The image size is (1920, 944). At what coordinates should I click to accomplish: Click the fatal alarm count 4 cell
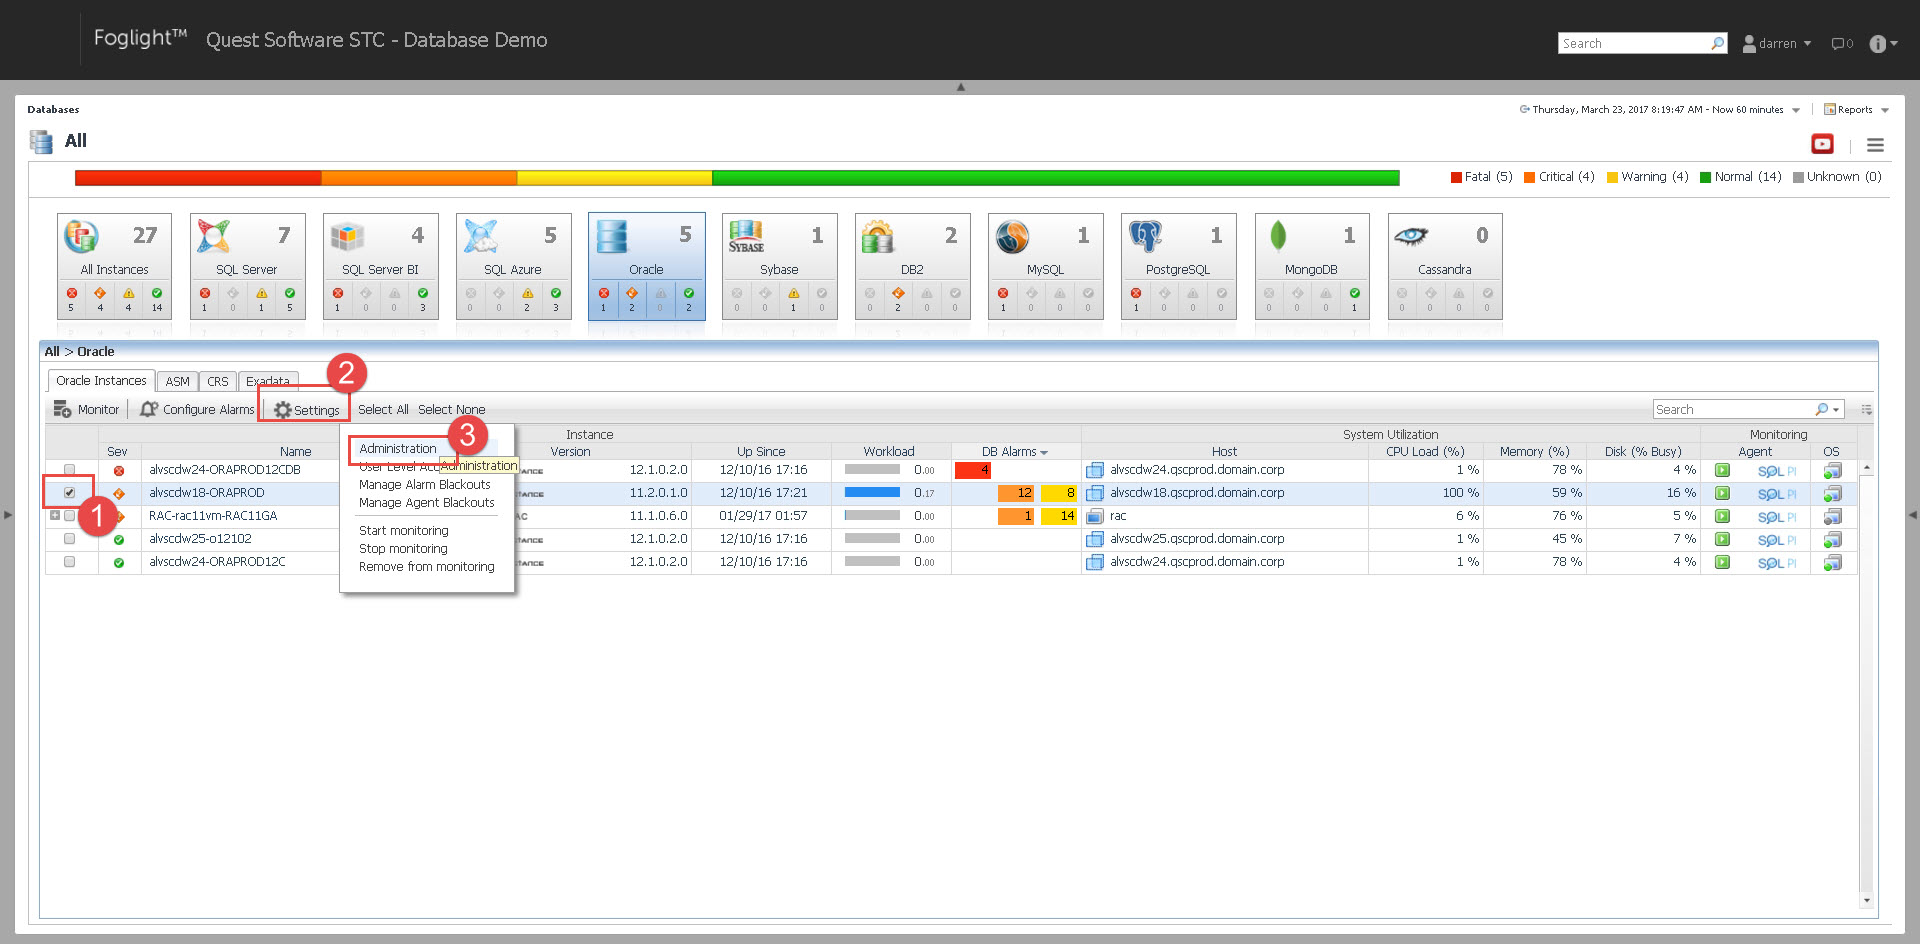pyautogui.click(x=972, y=470)
